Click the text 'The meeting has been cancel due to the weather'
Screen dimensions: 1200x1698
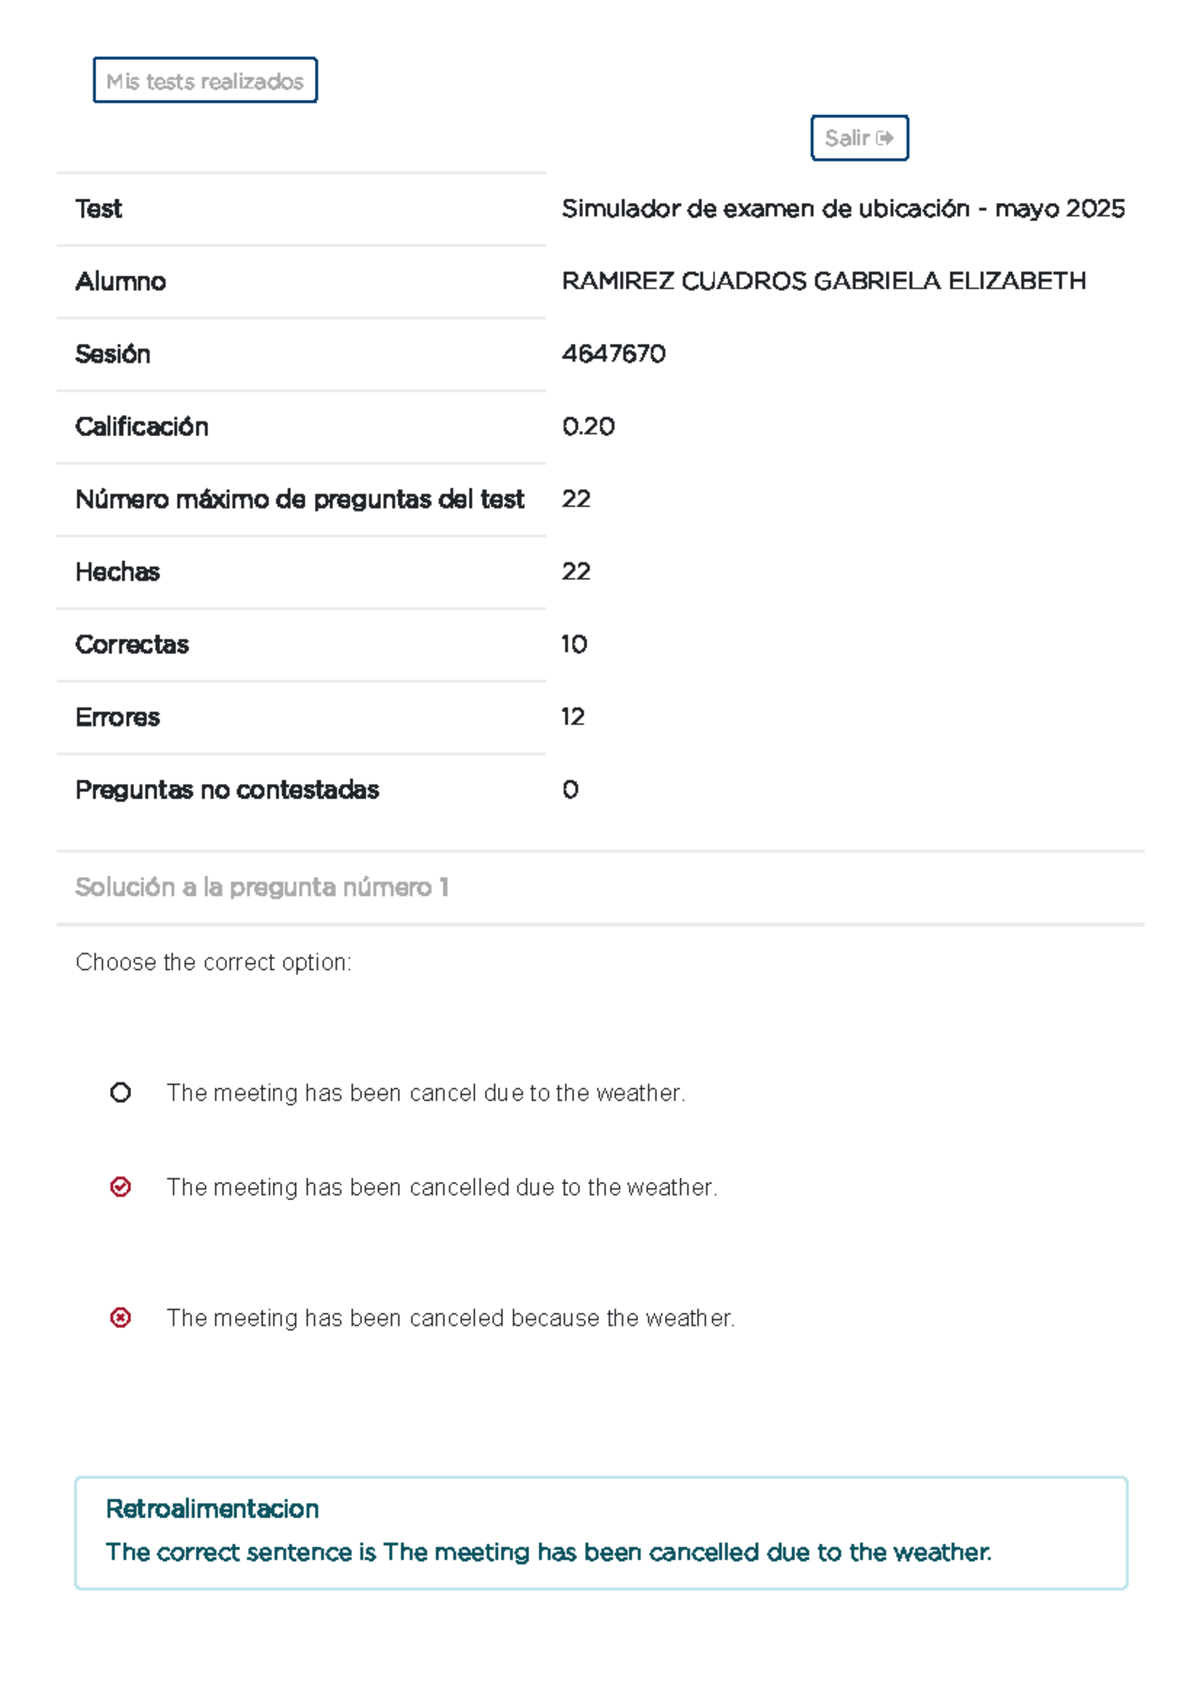pos(426,1093)
